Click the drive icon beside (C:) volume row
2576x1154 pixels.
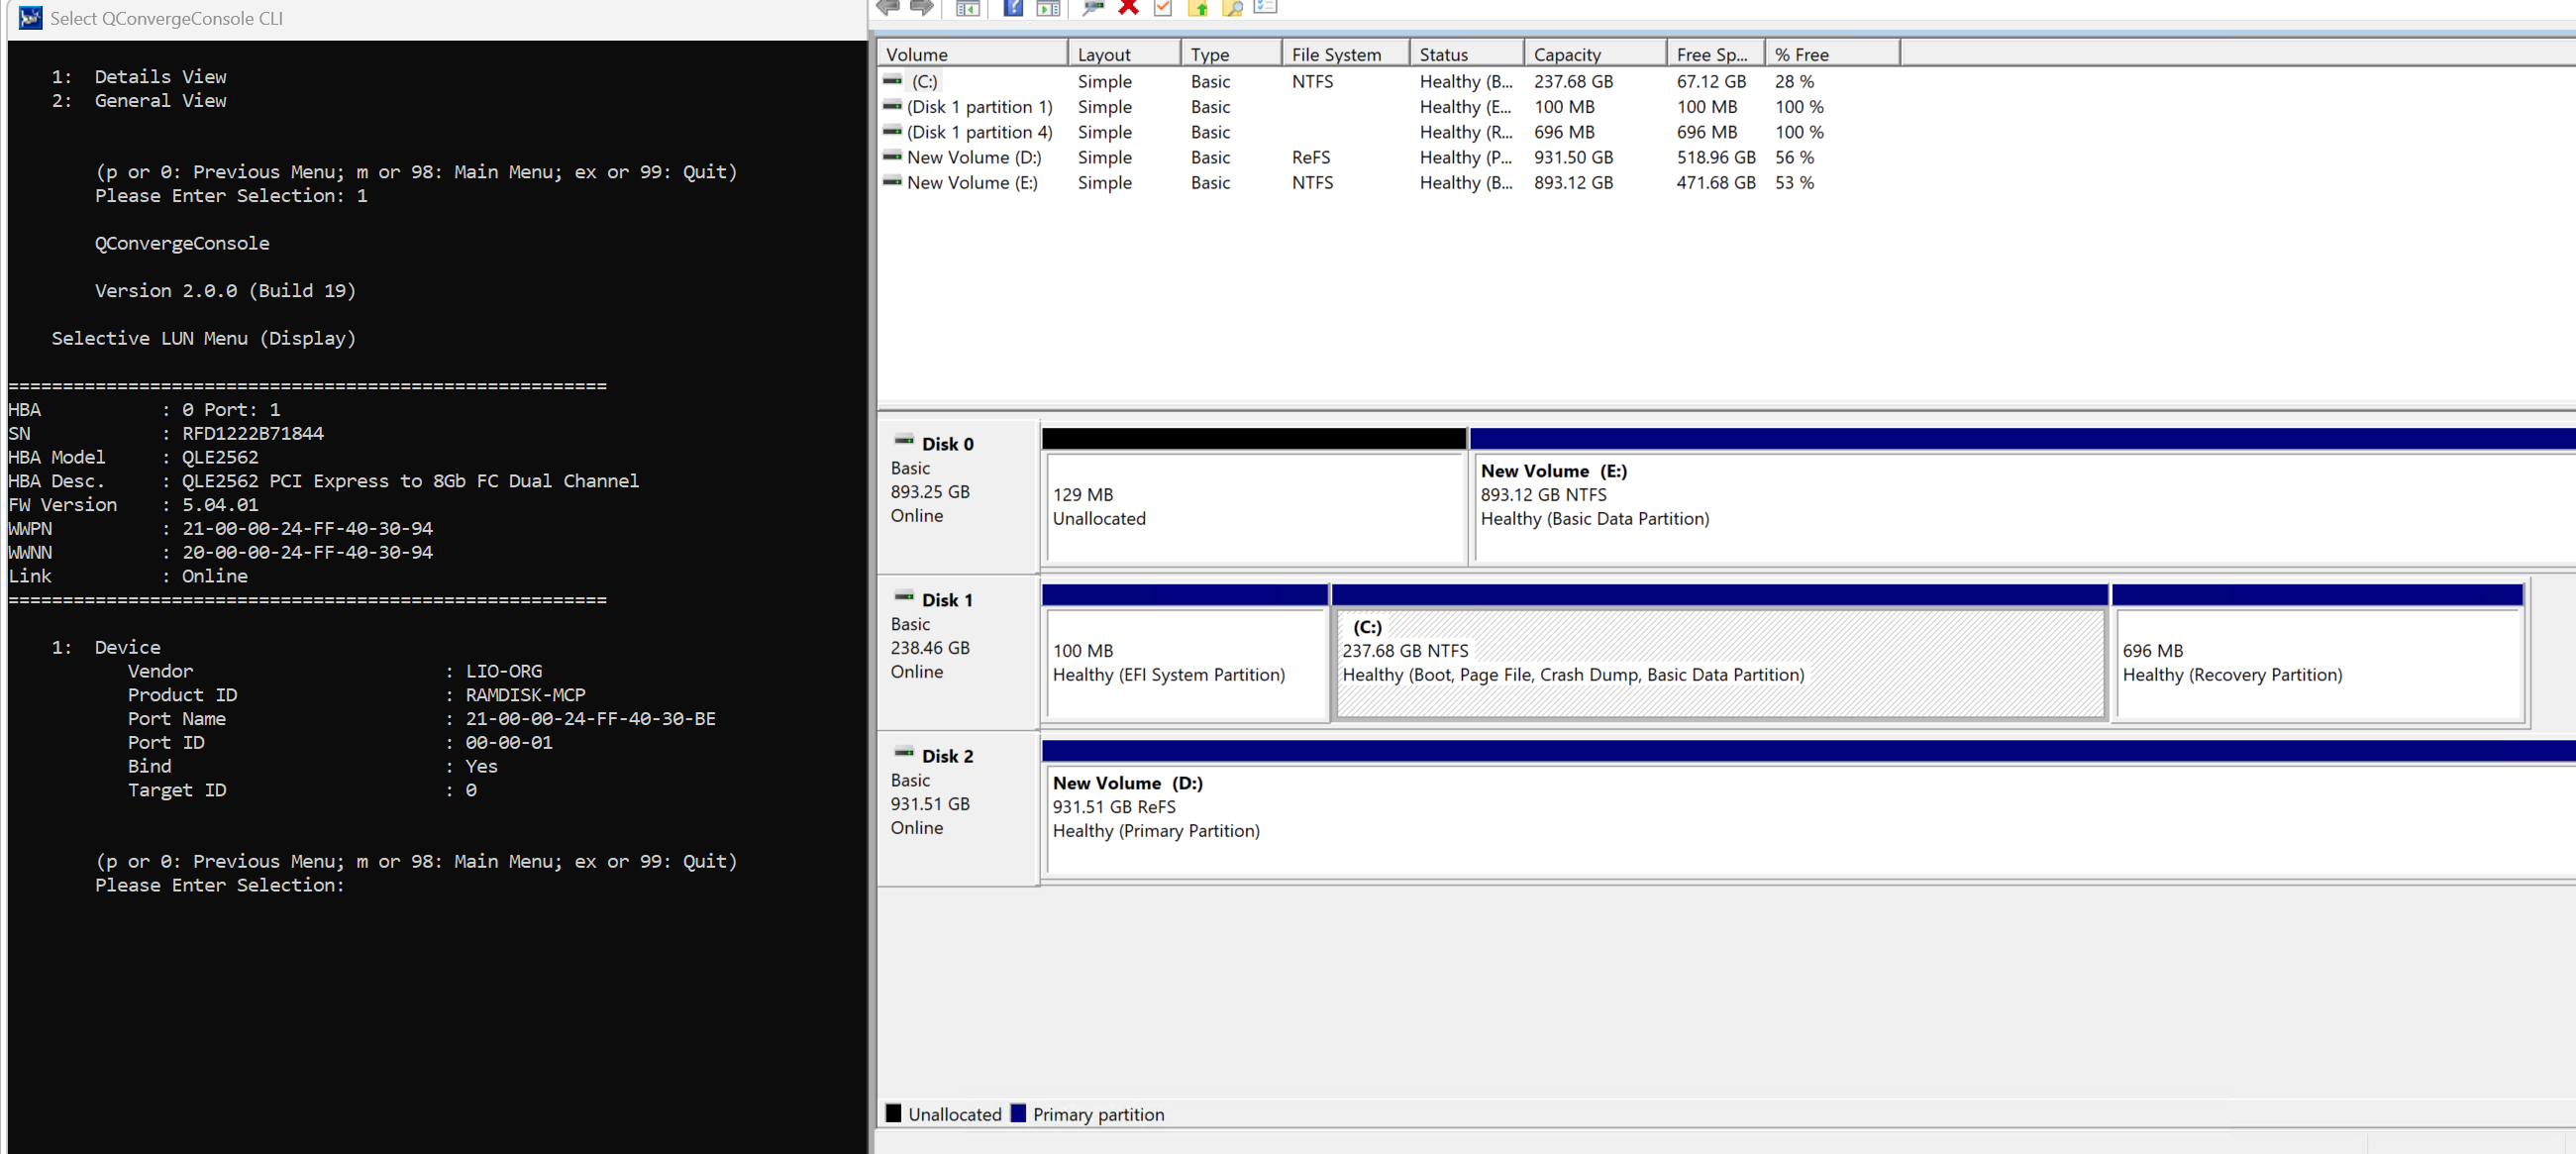pos(892,80)
